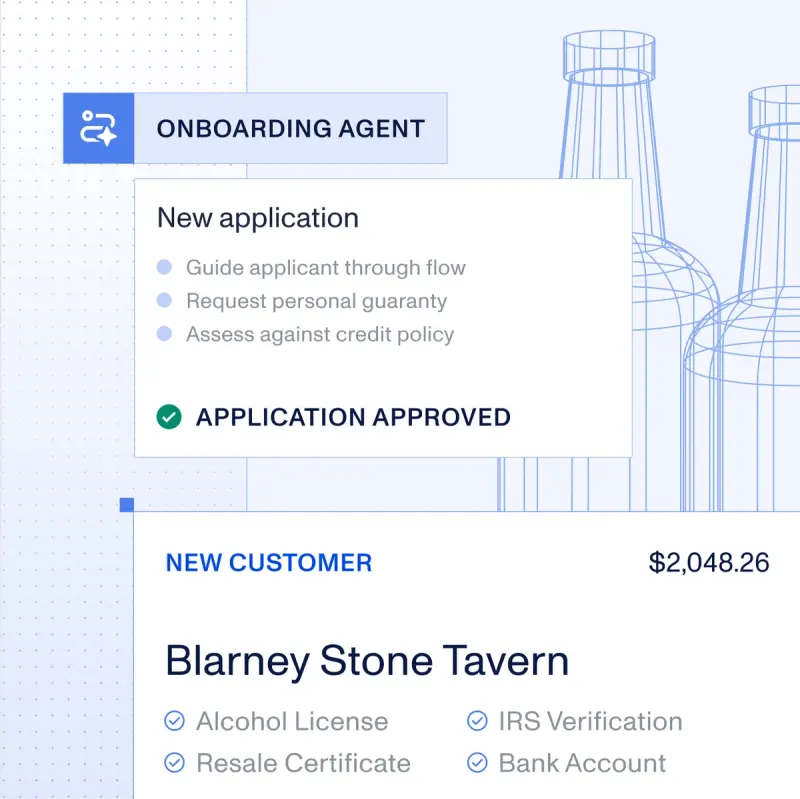Click the green Application Approved checkmark icon
The width and height of the screenshot is (800, 799).
169,417
